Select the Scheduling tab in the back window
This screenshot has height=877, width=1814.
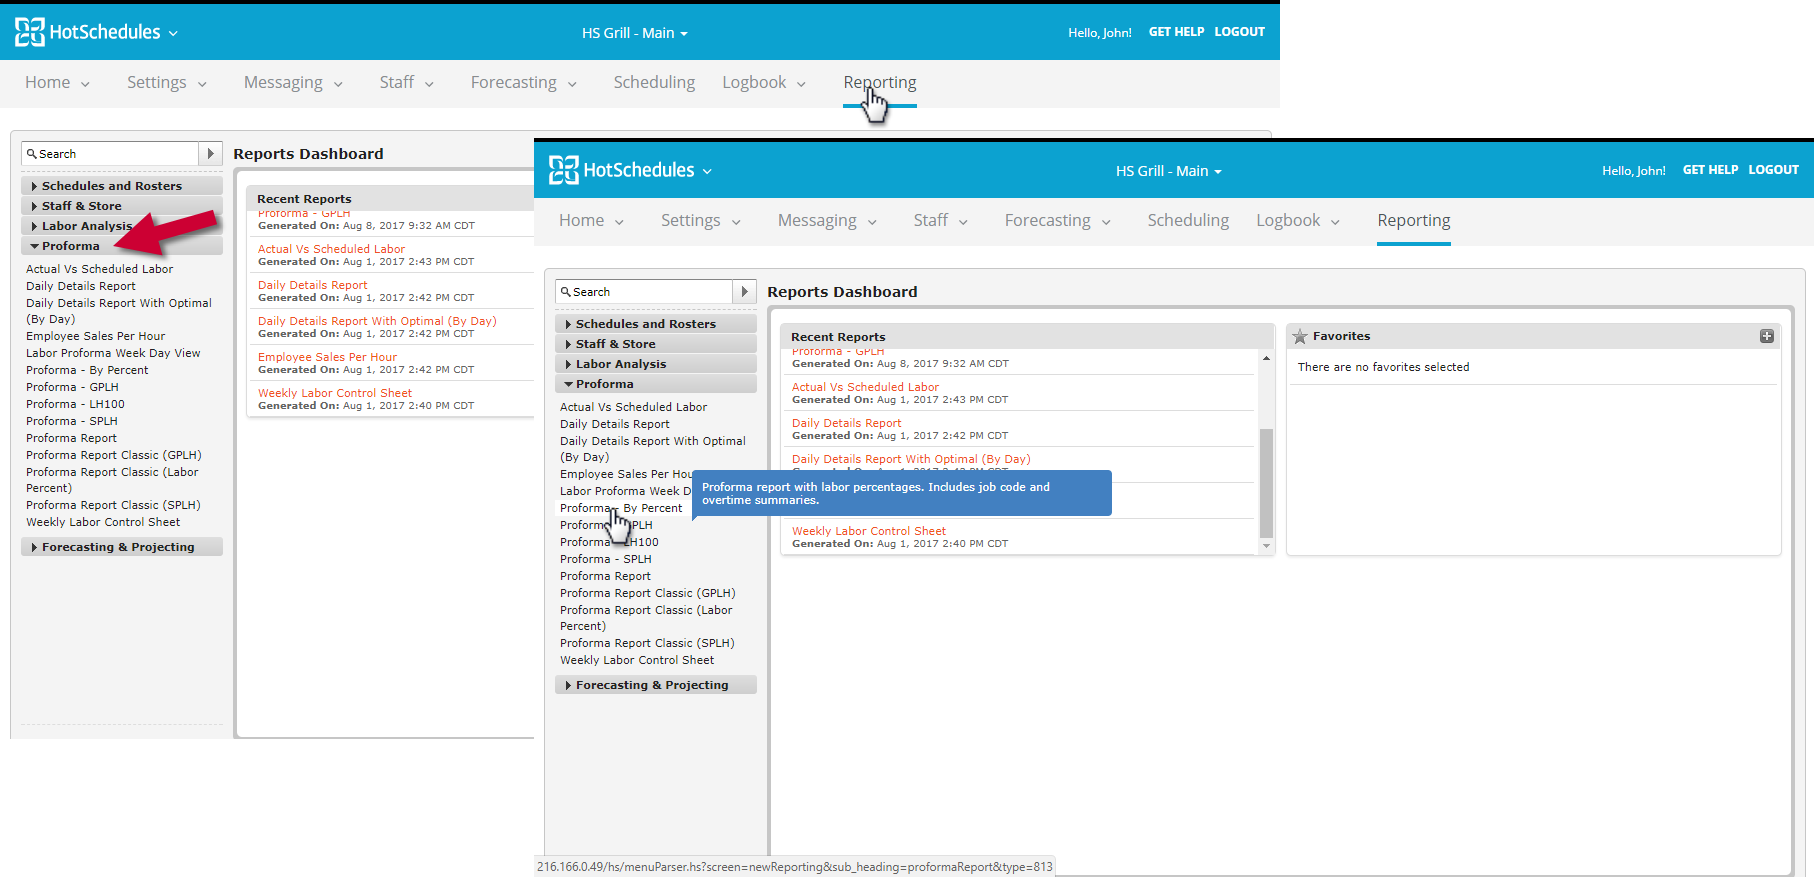[x=654, y=83]
